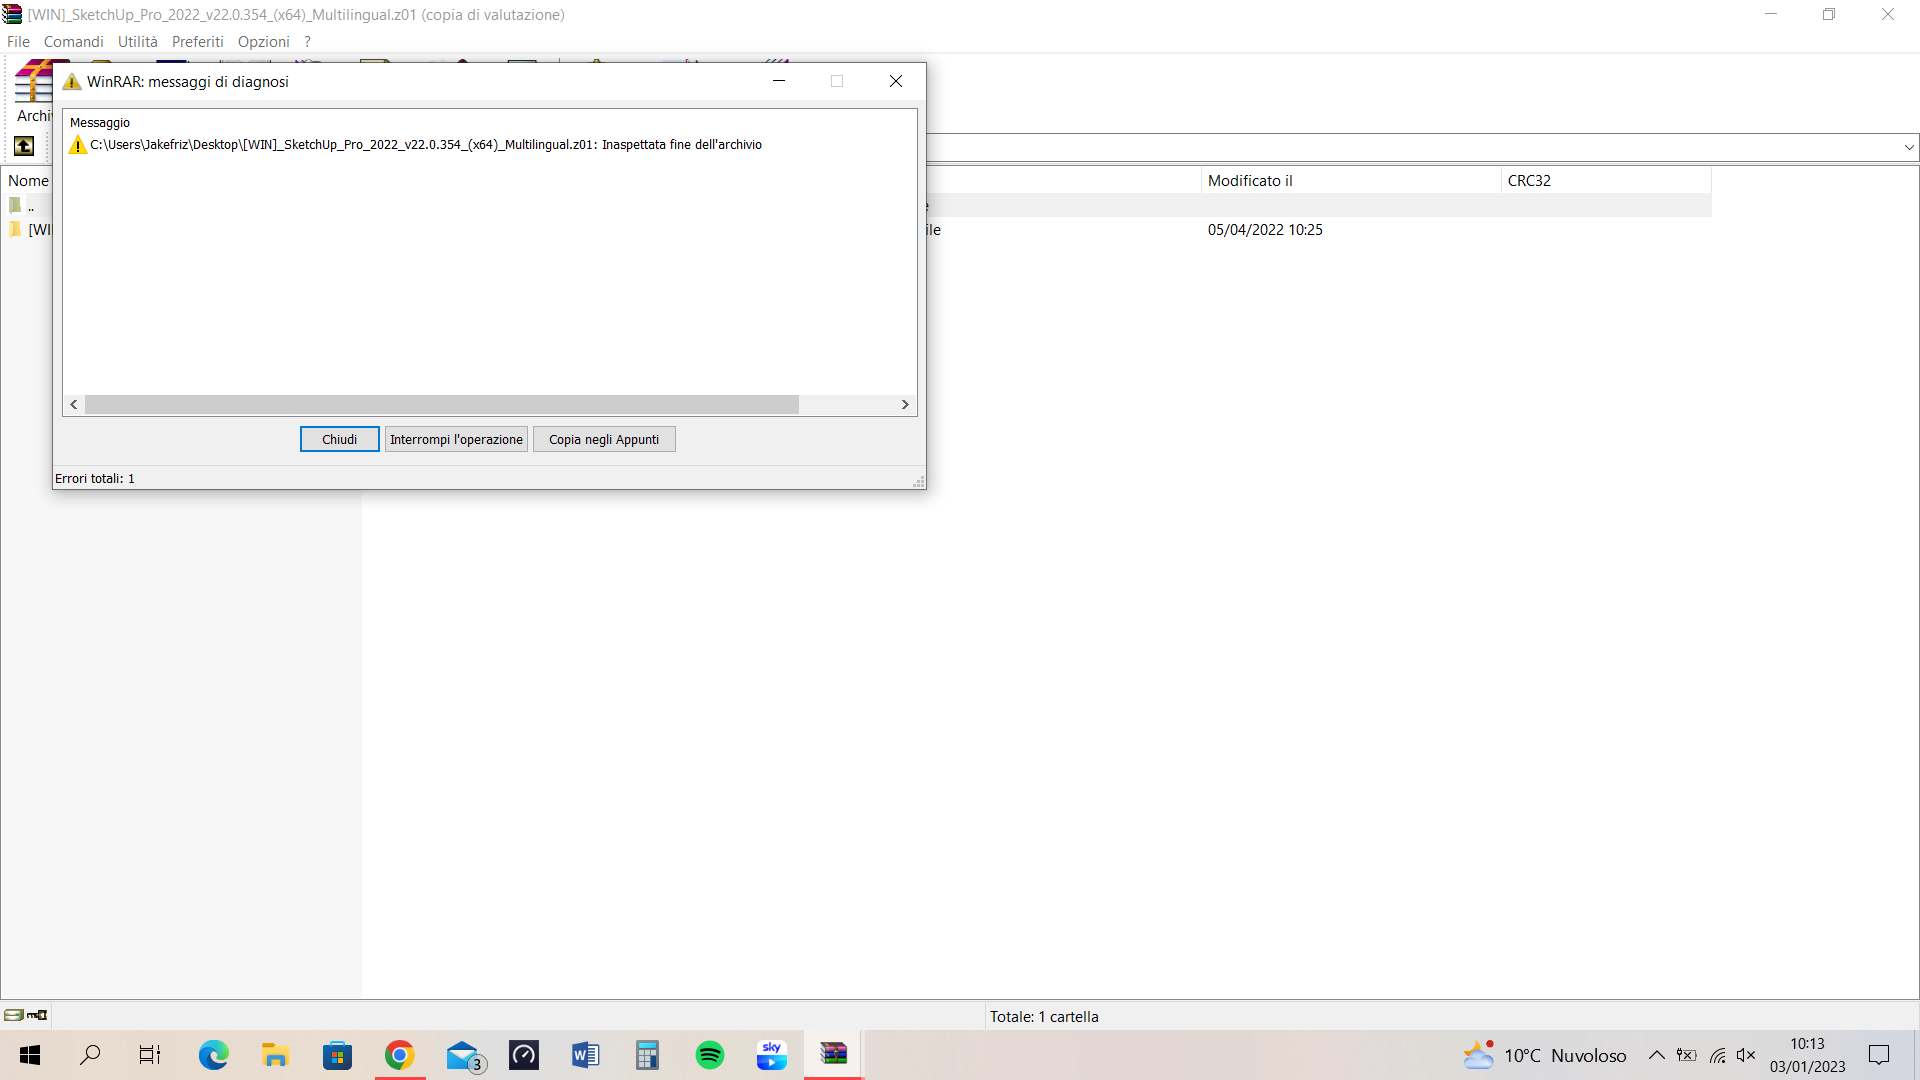The image size is (1920, 1080).
Task: Click Errori totali: 1 status text
Action: pos(95,478)
